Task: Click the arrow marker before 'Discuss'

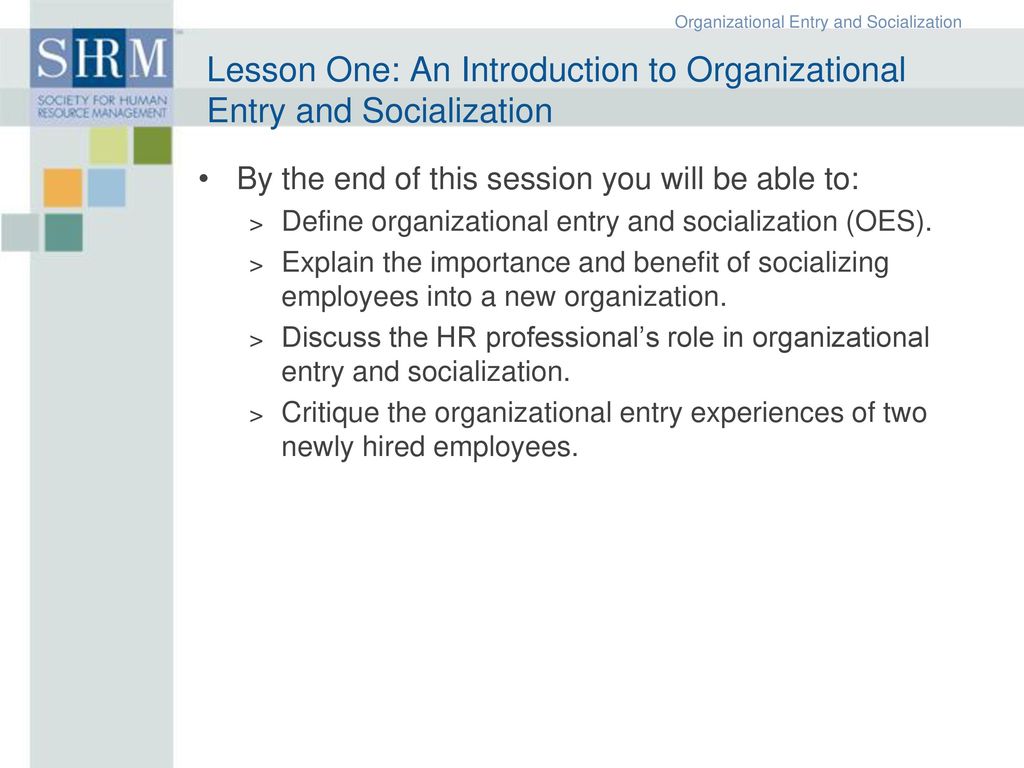Action: [x=256, y=341]
